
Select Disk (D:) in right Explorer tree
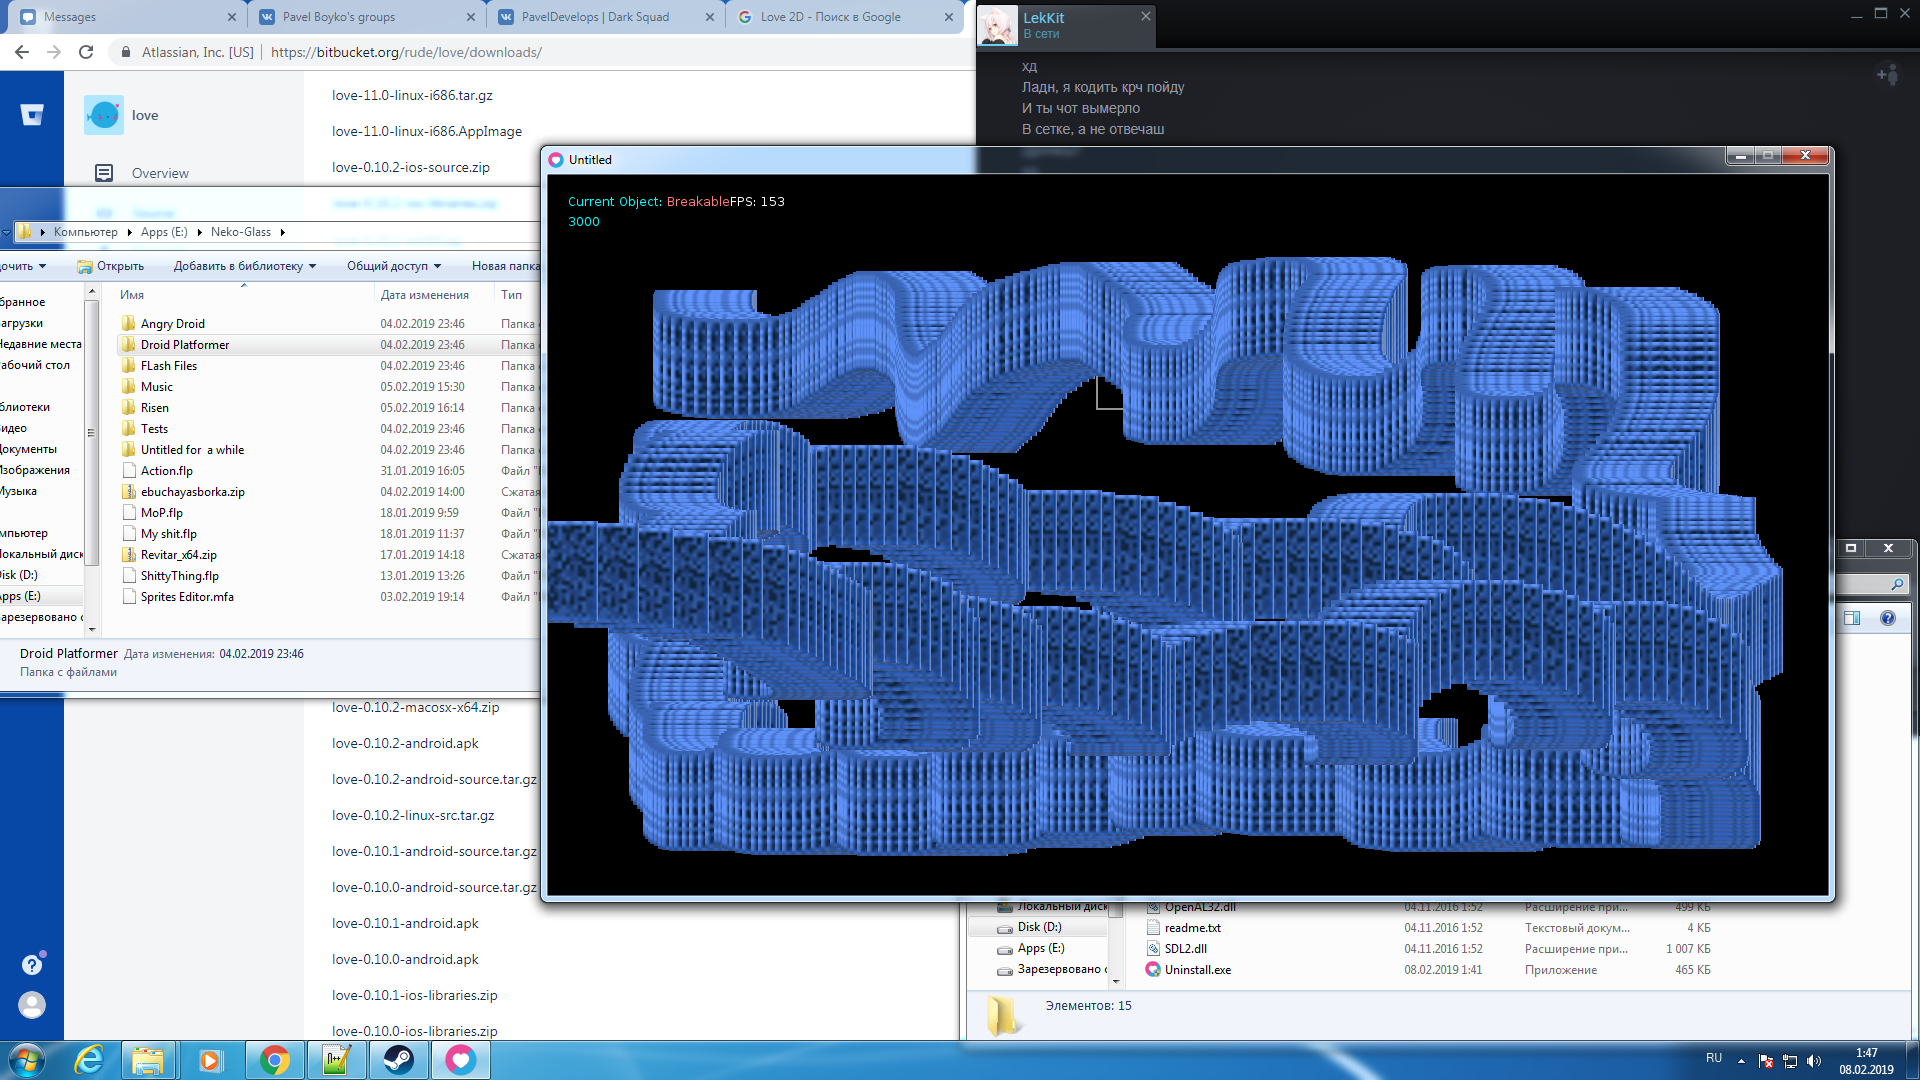coord(1039,927)
